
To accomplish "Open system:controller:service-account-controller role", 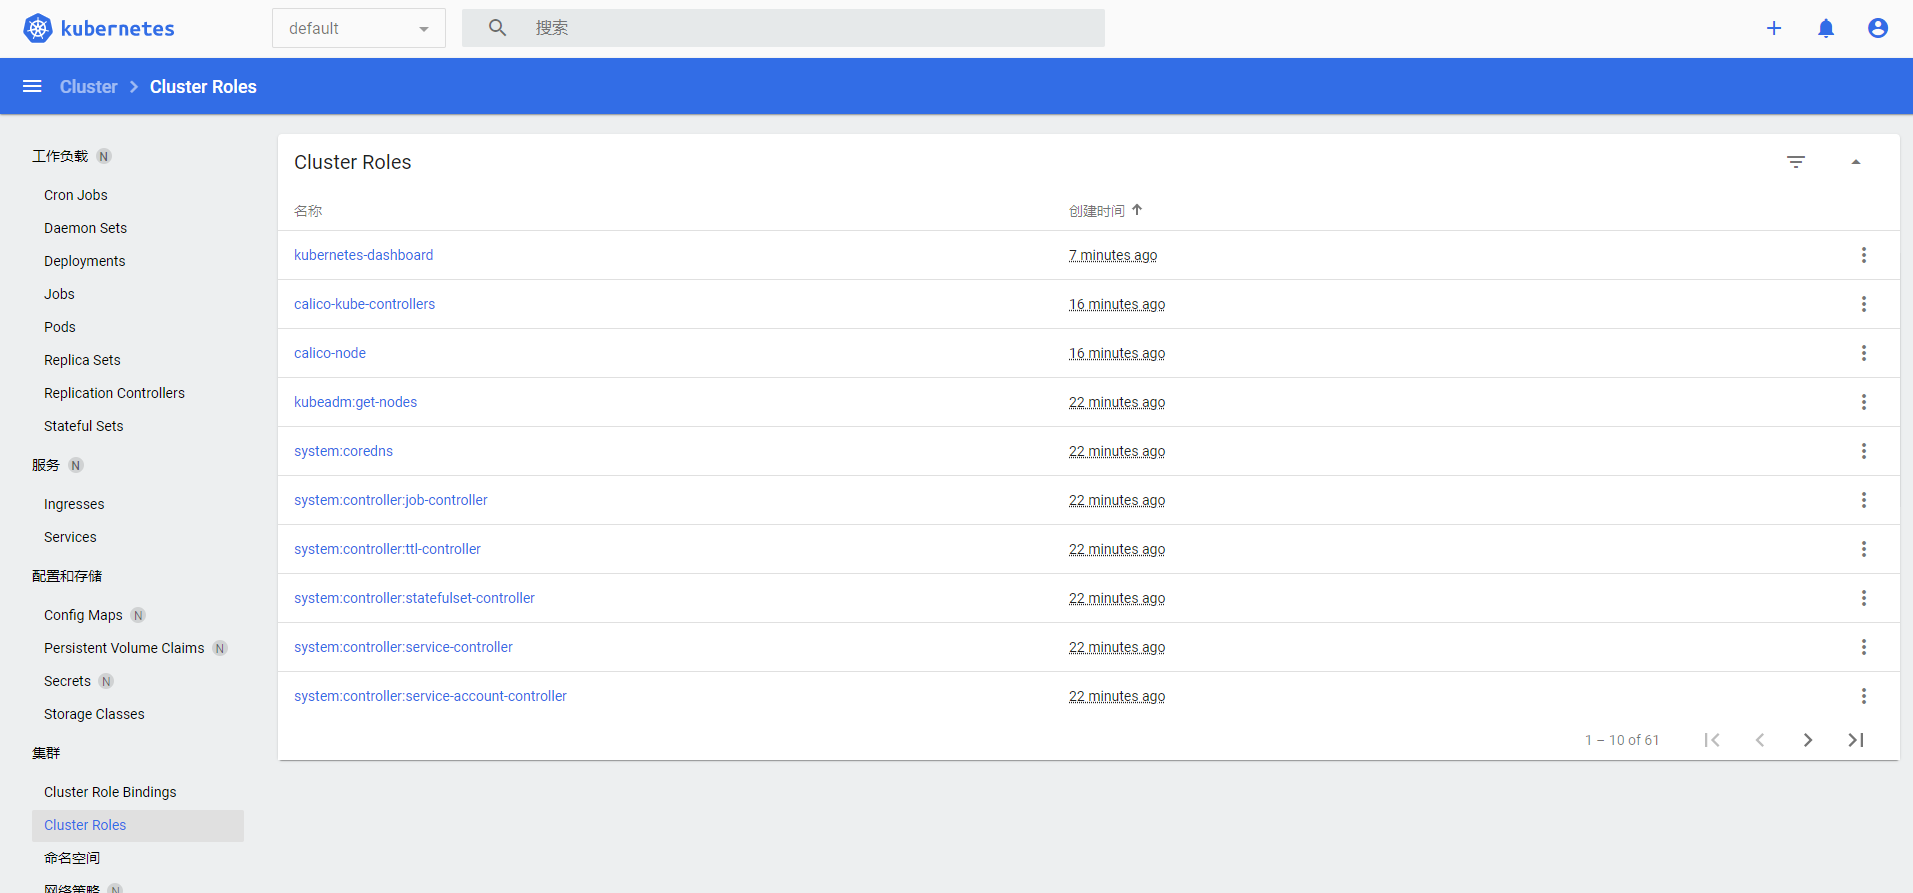I will pyautogui.click(x=431, y=696).
